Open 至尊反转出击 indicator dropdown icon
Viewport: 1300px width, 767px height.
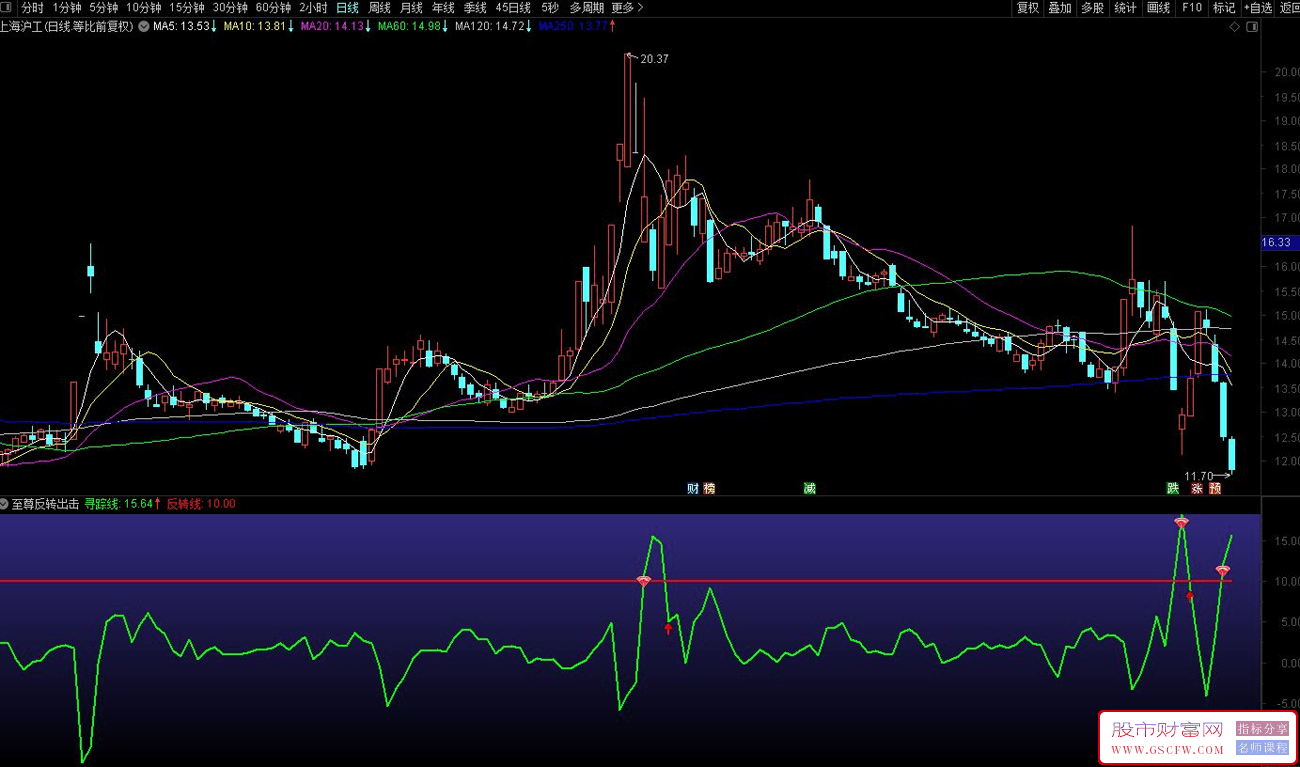(5, 504)
